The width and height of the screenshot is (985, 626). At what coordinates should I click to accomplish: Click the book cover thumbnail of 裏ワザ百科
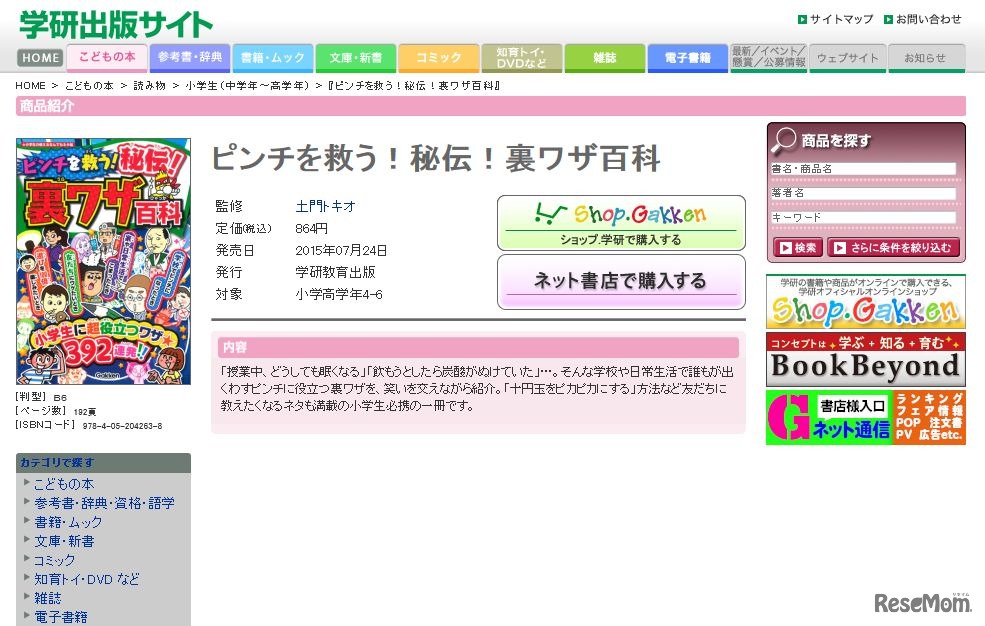[102, 260]
